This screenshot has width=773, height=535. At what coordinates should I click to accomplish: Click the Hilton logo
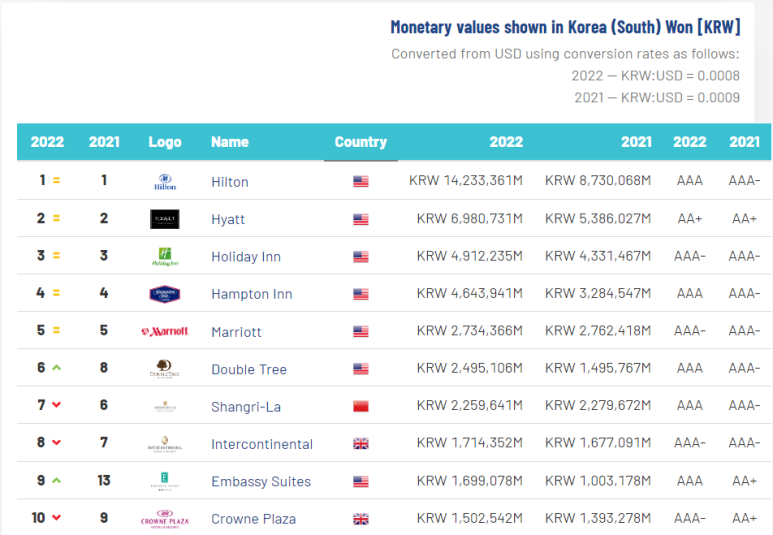pyautogui.click(x=165, y=182)
